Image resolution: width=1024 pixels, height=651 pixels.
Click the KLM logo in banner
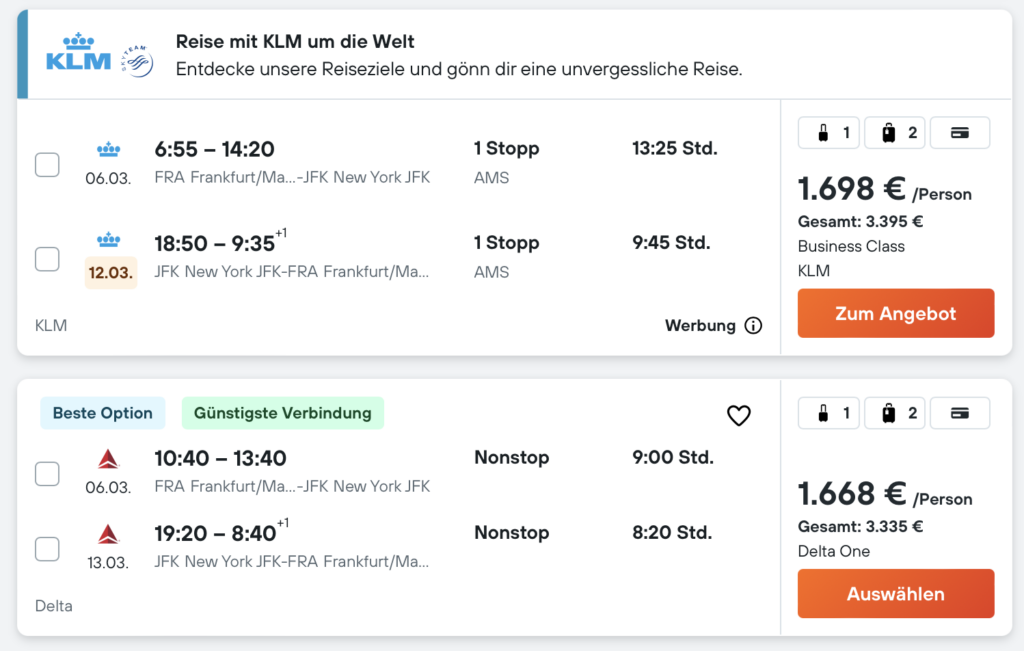point(79,53)
